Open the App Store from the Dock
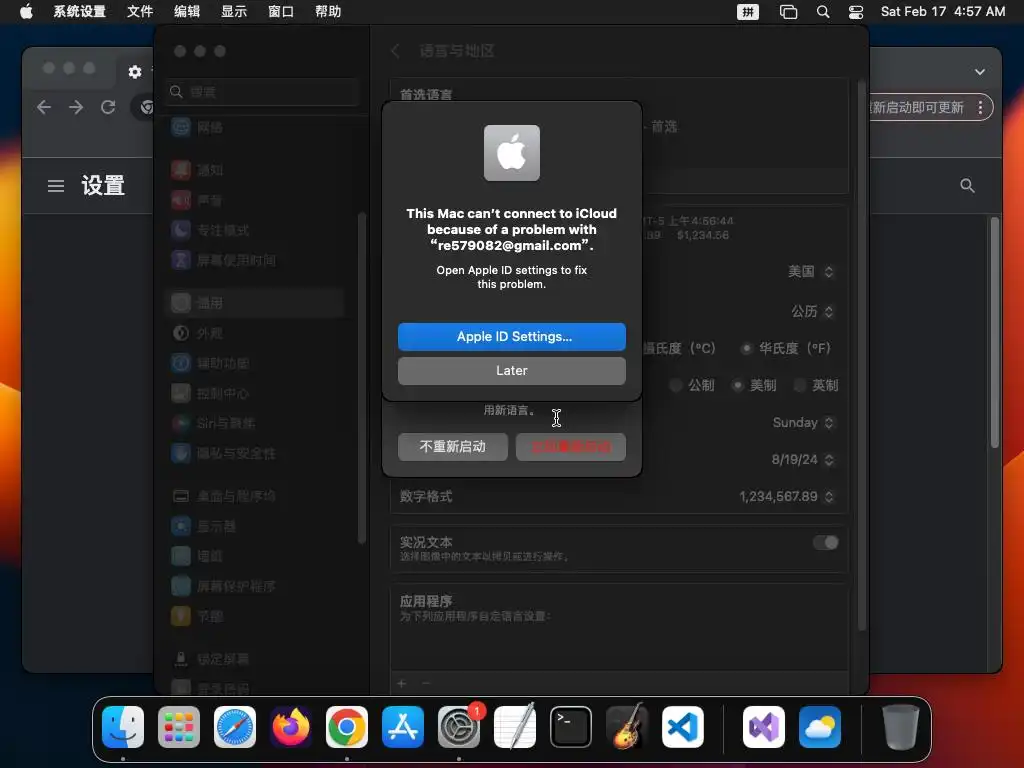The height and width of the screenshot is (768, 1024). point(403,727)
